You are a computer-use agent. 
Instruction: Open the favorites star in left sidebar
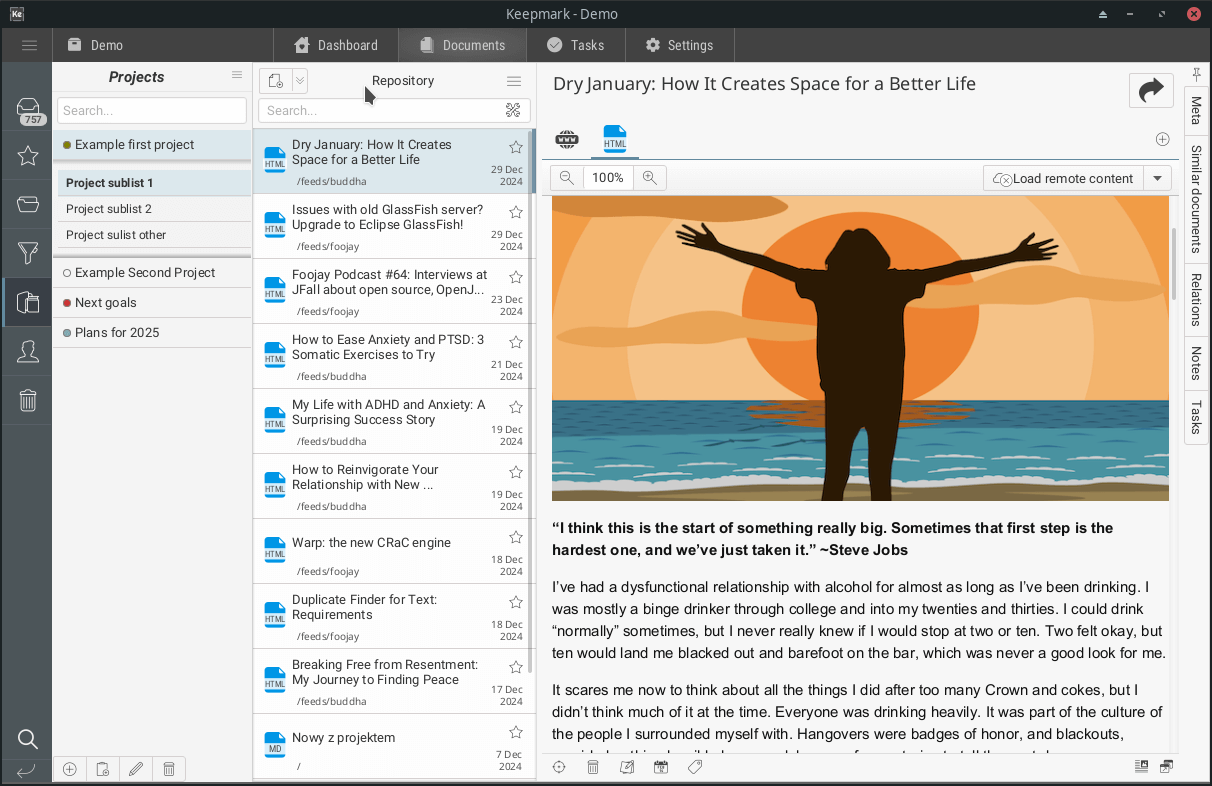tap(28, 155)
